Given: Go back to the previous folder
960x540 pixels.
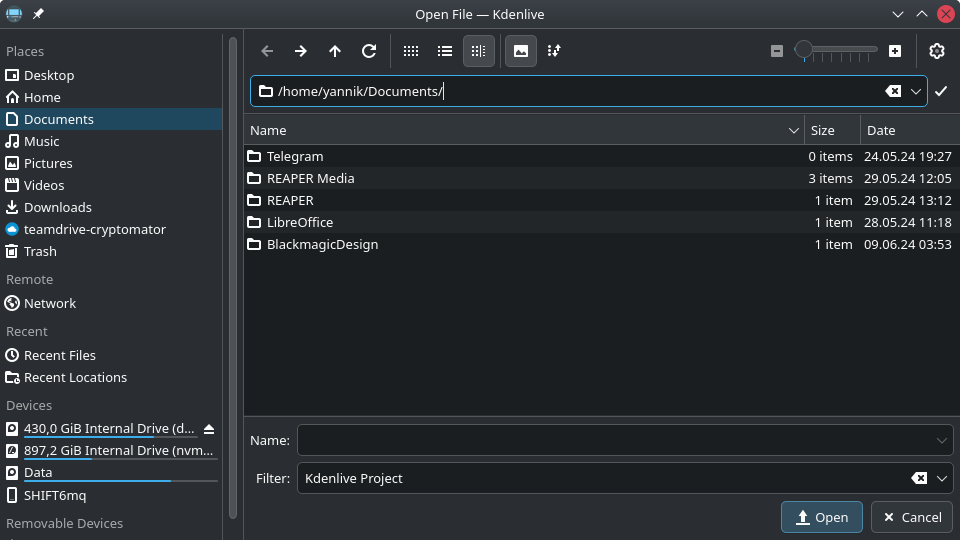Looking at the screenshot, I should click(267, 51).
